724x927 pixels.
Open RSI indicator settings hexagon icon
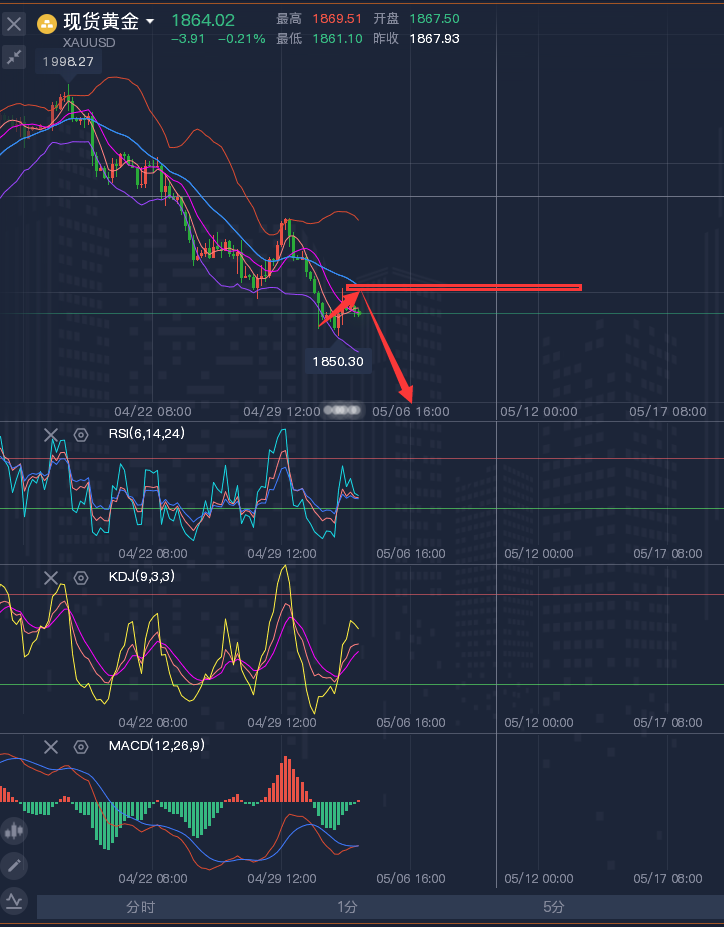click(x=81, y=434)
